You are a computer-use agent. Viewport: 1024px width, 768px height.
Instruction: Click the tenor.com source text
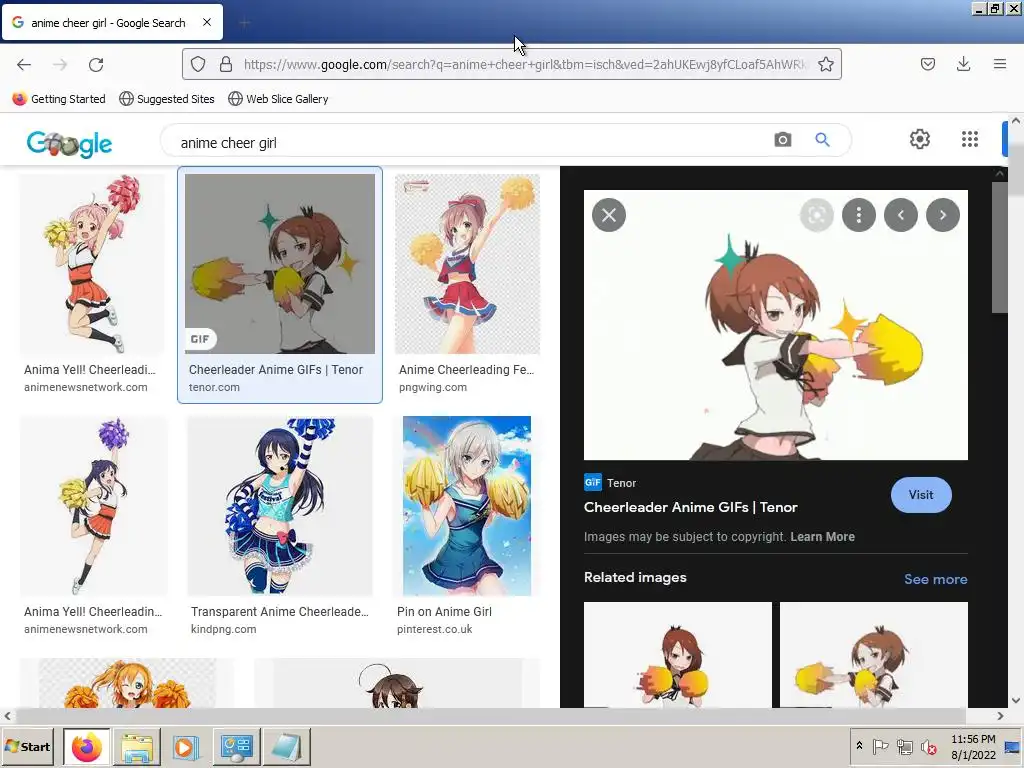coord(214,387)
